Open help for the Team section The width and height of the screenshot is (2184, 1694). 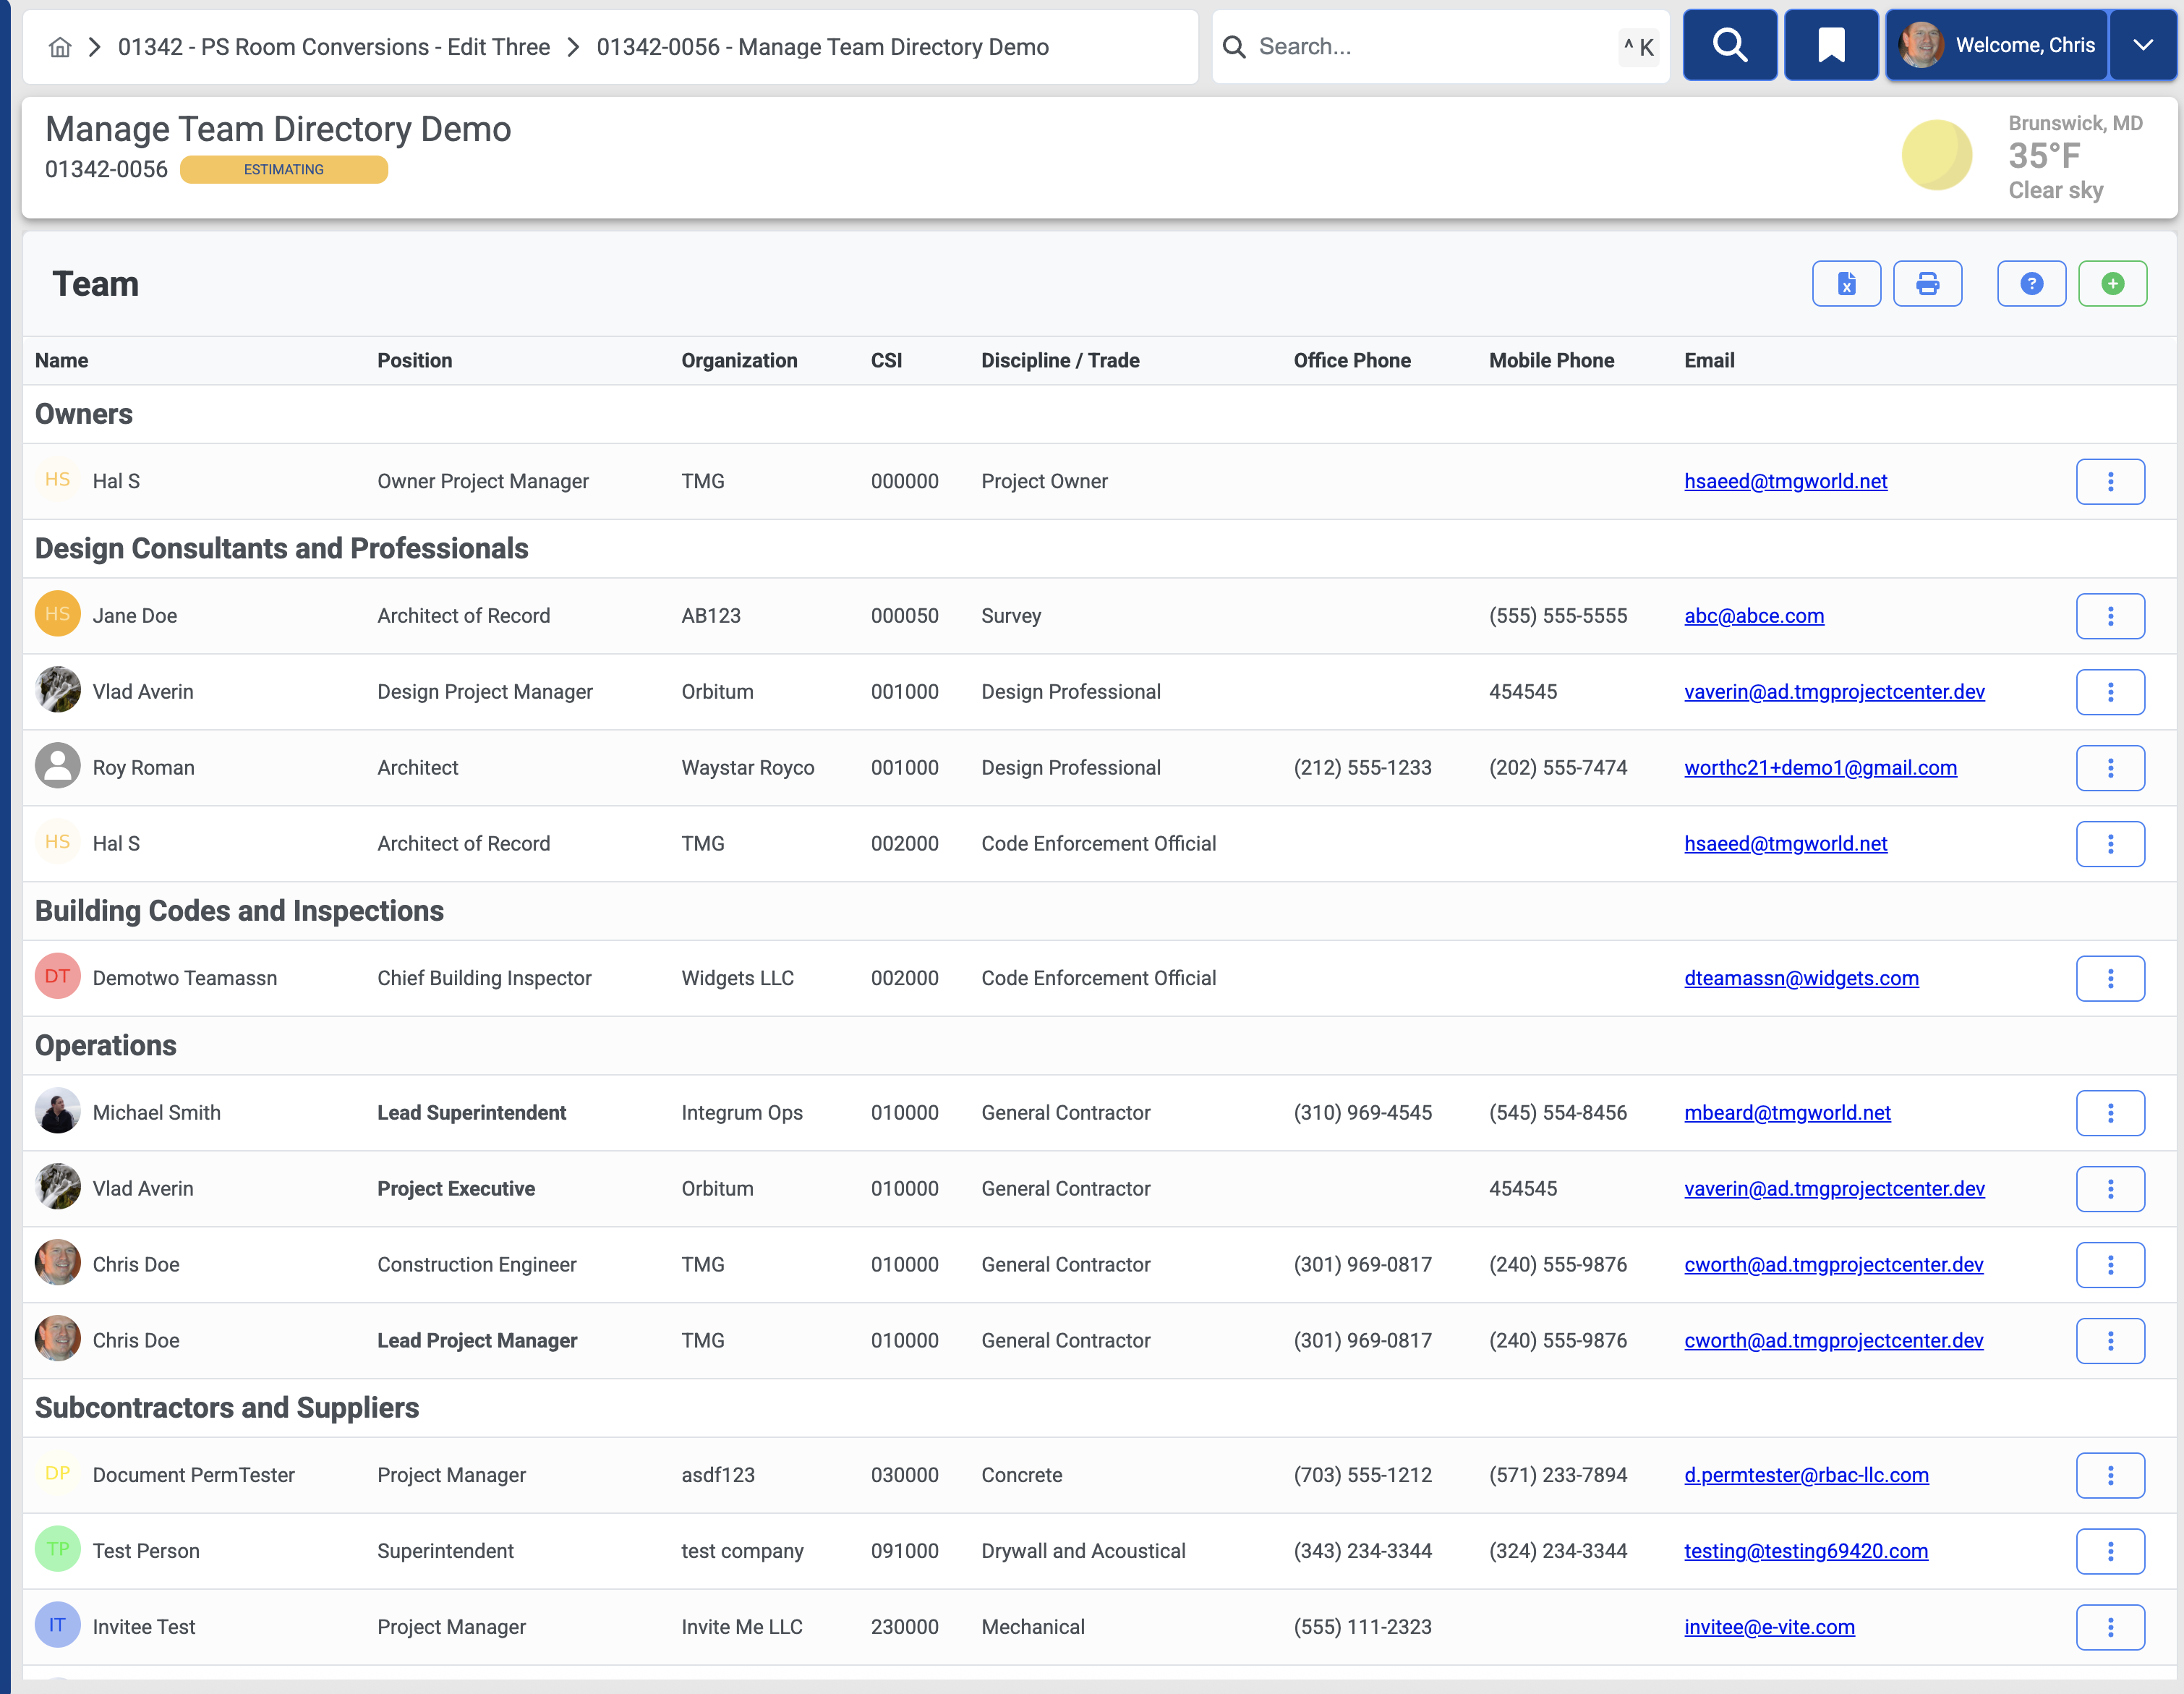click(2031, 283)
